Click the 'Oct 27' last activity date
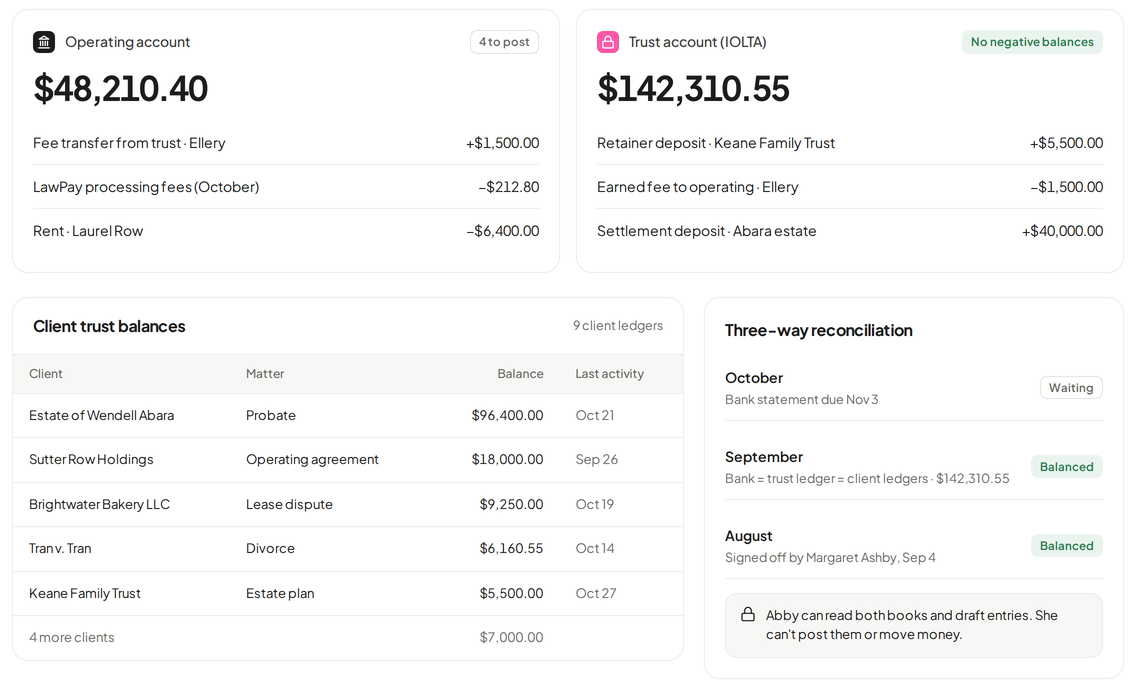The height and width of the screenshot is (690, 1140). (596, 593)
